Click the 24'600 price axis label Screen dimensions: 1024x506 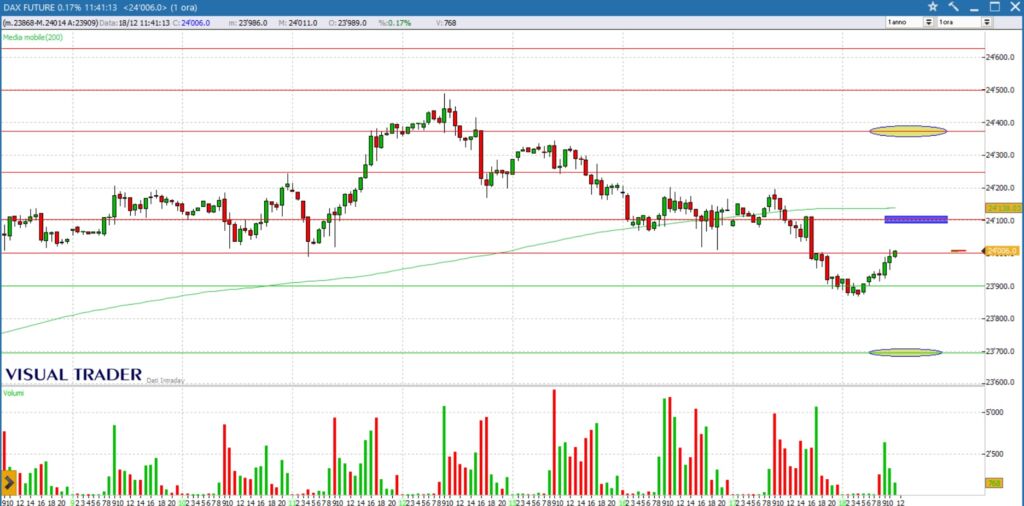(1000, 58)
